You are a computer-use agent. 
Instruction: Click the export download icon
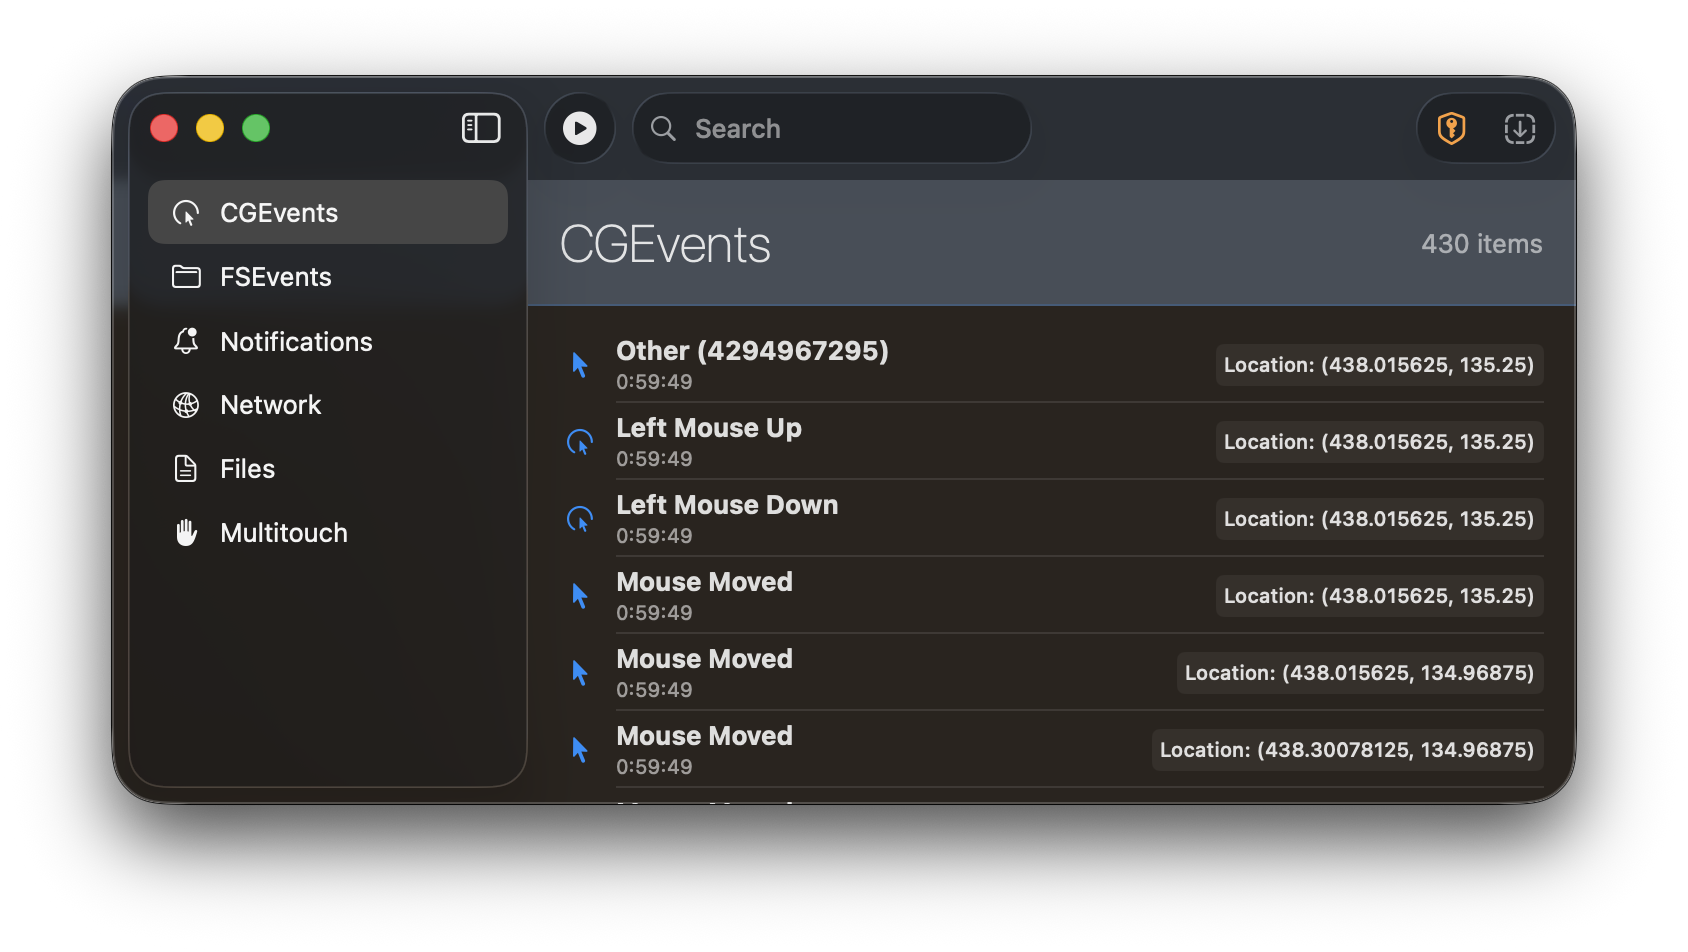(x=1520, y=128)
